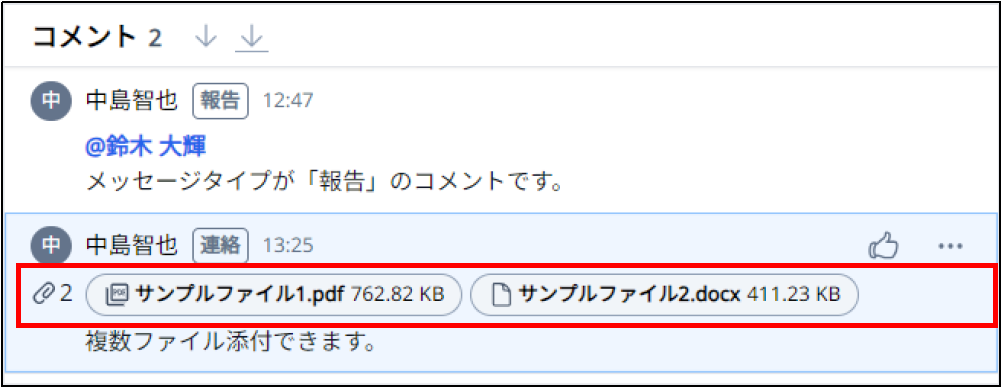Click the down arrow next to comment count
This screenshot has height=388, width=1002.
tap(206, 38)
